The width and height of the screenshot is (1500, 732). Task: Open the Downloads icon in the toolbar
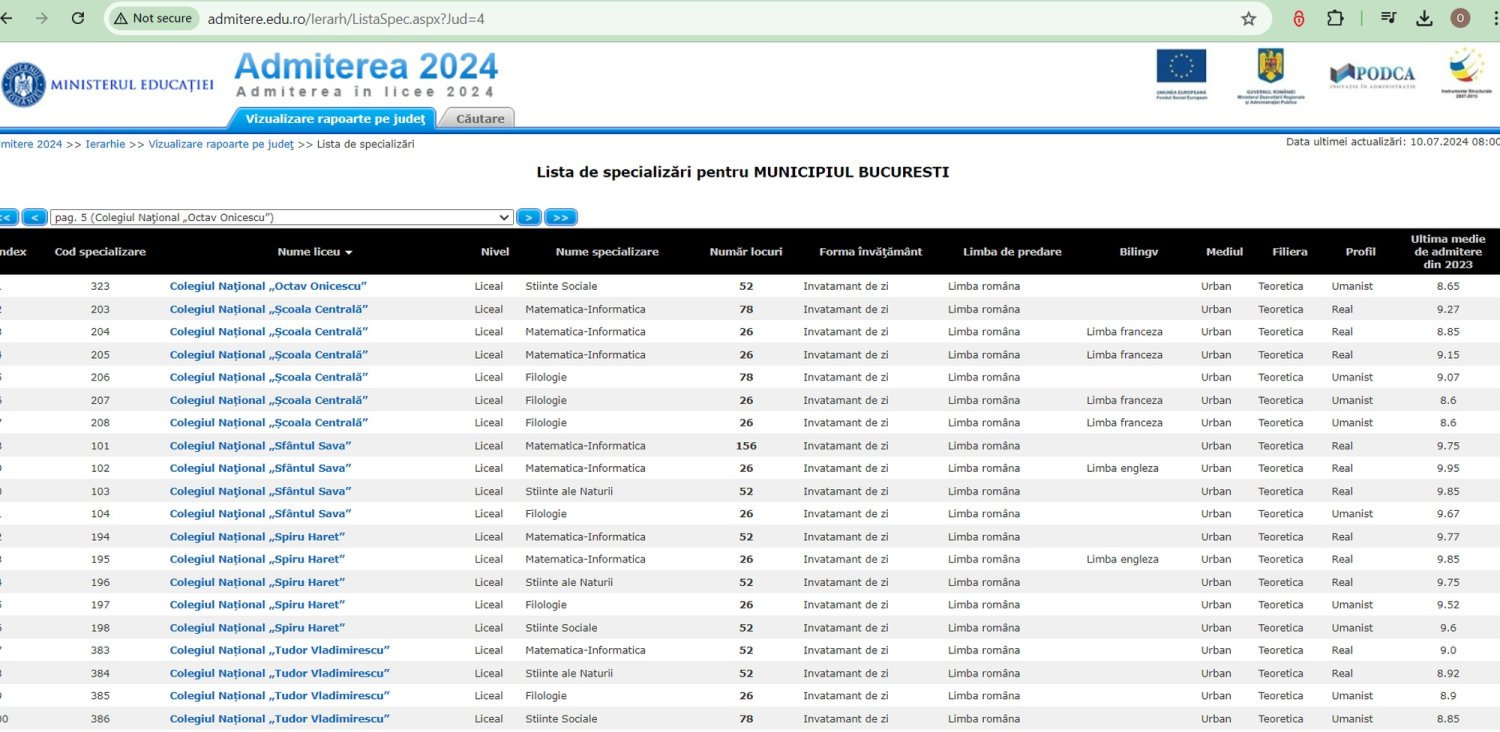click(1424, 17)
